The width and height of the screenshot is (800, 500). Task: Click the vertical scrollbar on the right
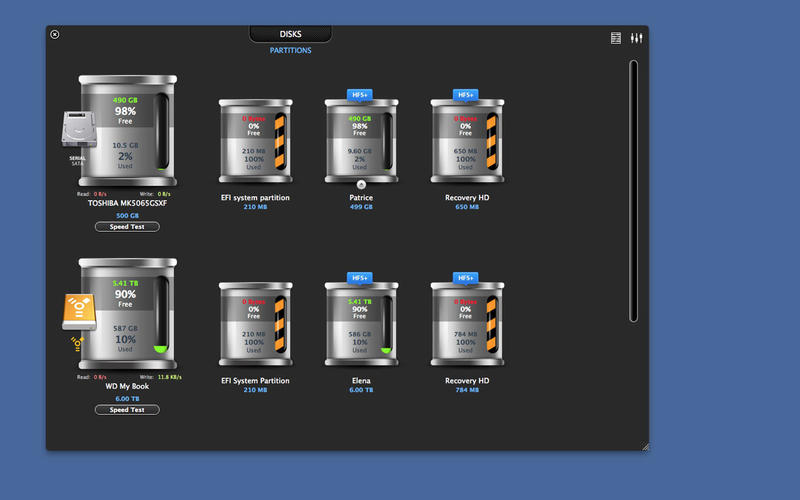pos(633,190)
